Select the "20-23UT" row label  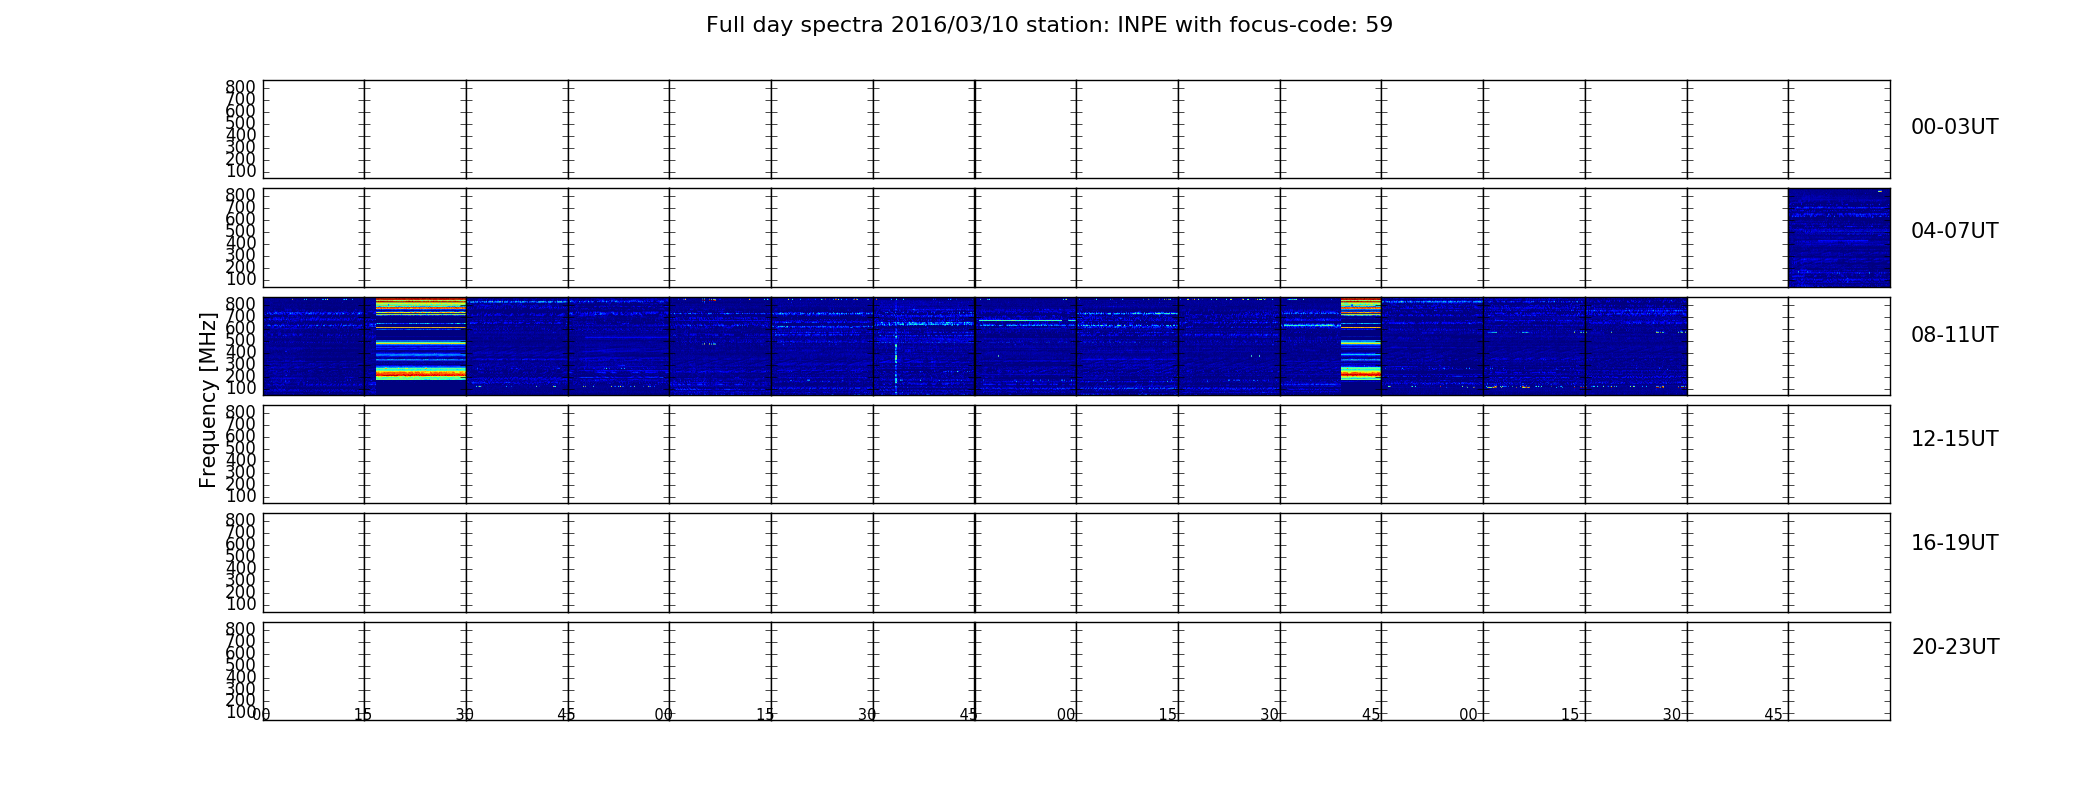[1955, 647]
